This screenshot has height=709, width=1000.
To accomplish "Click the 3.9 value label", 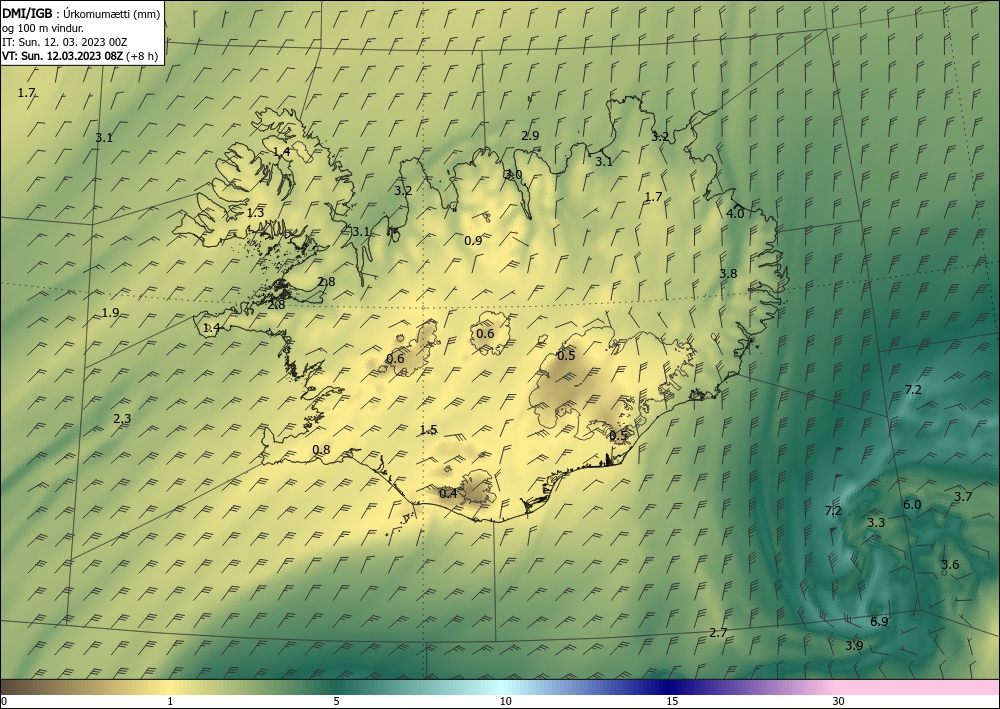I will point(854,645).
